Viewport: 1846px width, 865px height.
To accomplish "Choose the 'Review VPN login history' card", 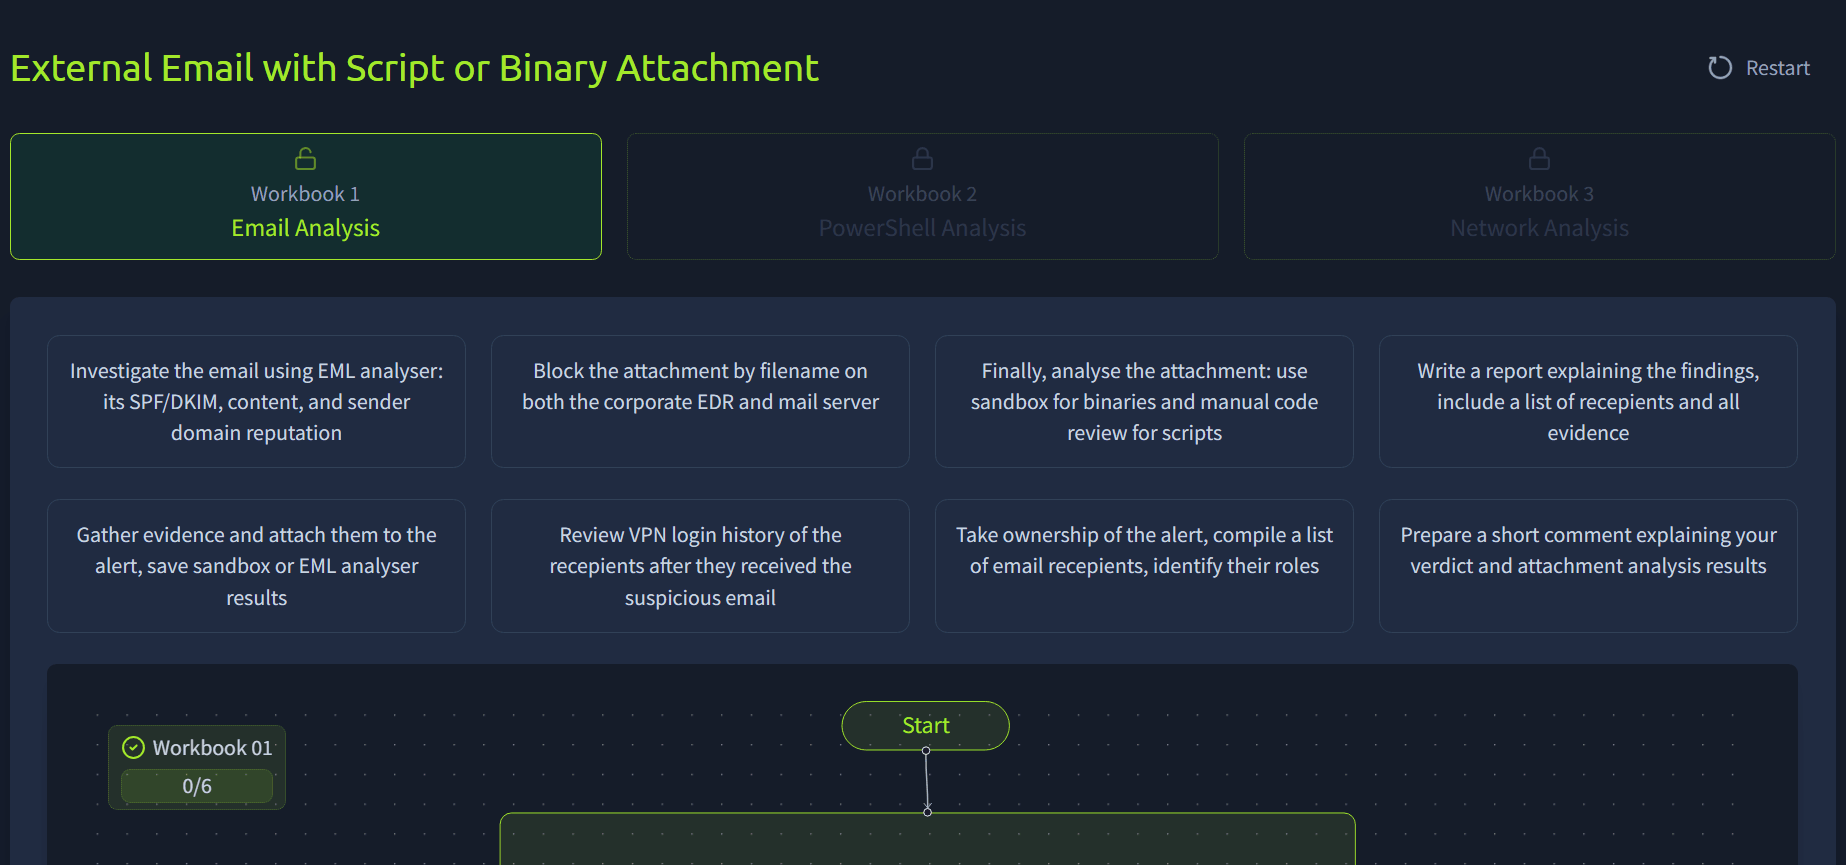I will (700, 566).
